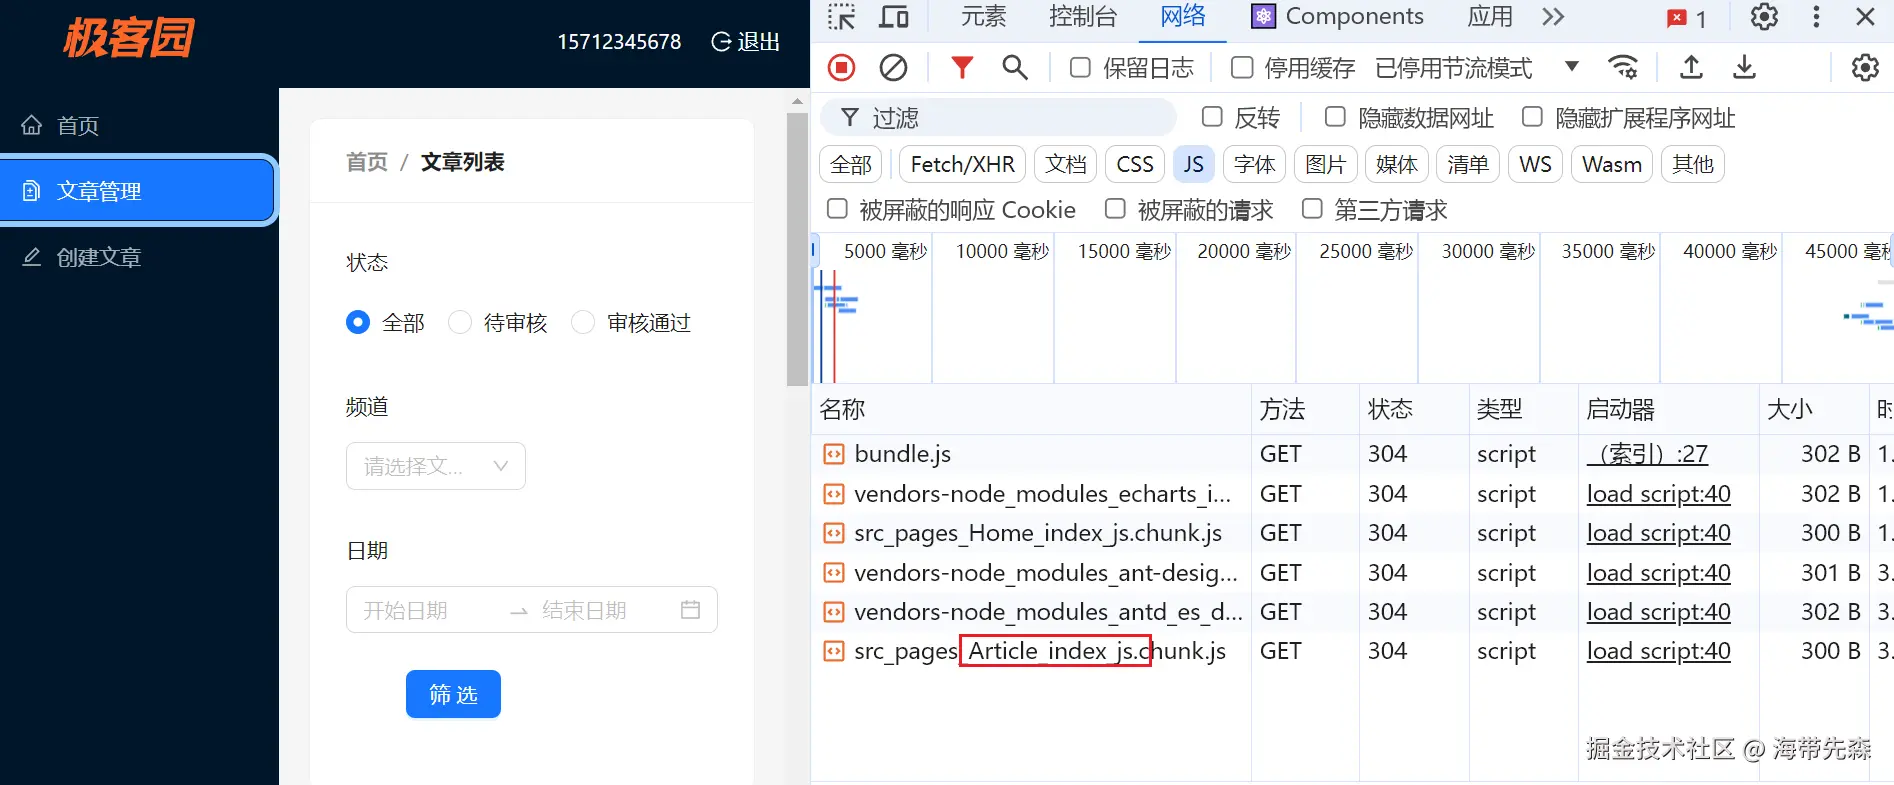Image resolution: width=1894 pixels, height=785 pixels.
Task: Select 审核通过 status radio
Action: click(x=583, y=322)
